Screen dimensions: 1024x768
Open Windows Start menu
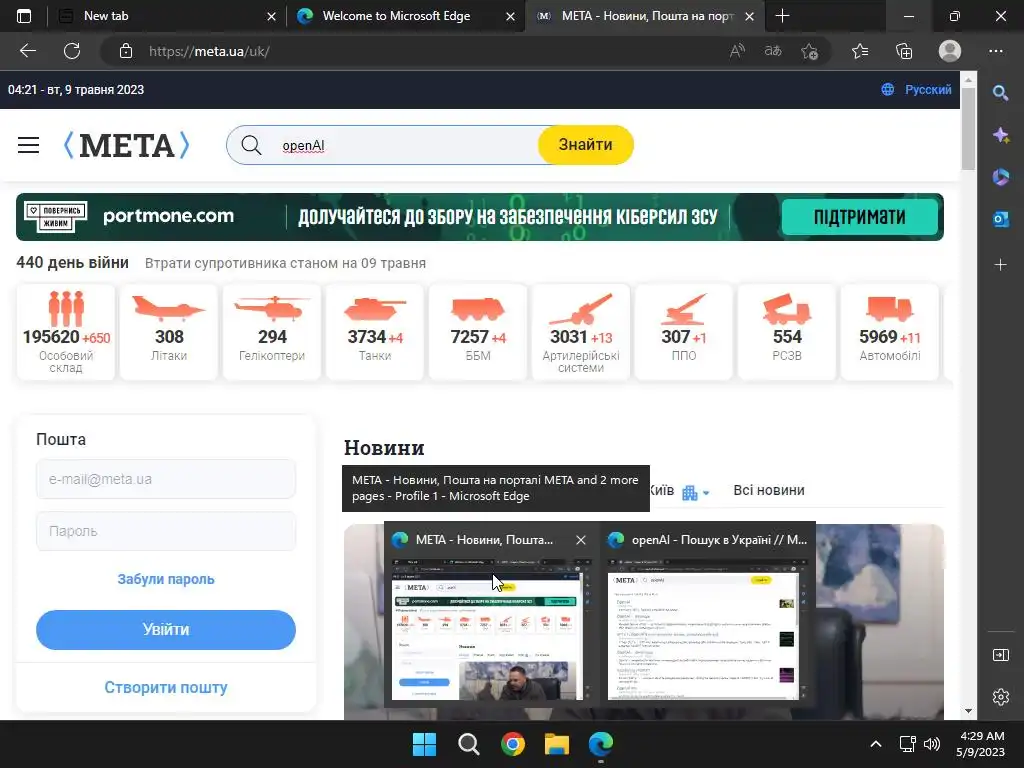(424, 744)
